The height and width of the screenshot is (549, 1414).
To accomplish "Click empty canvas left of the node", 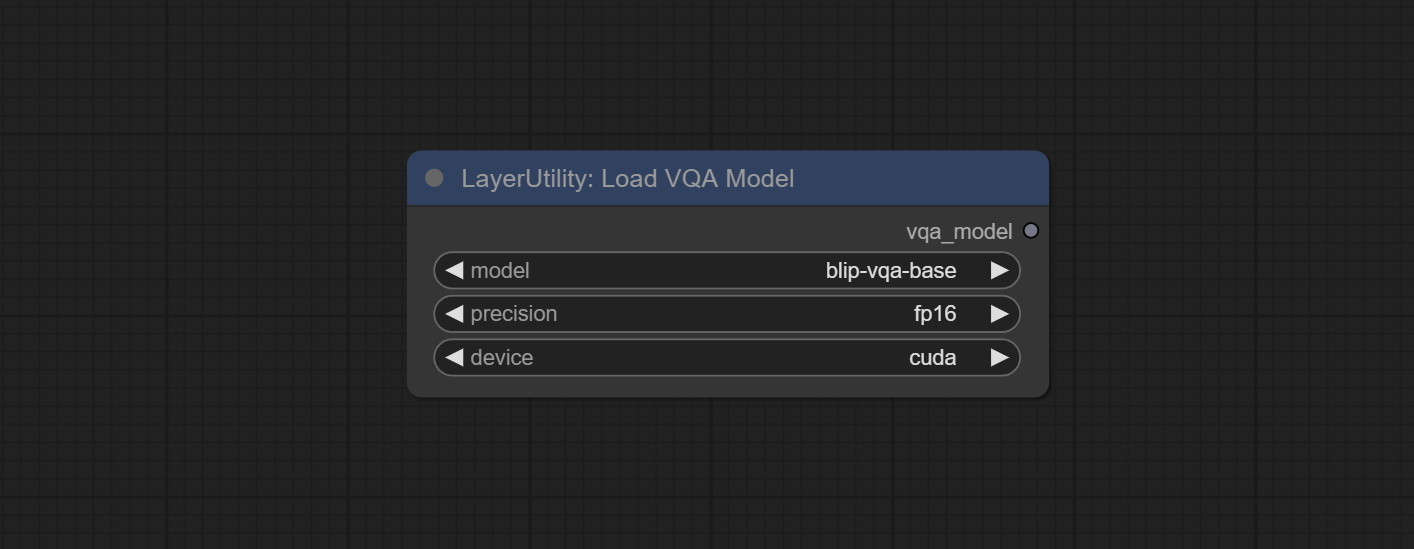I will (200, 280).
